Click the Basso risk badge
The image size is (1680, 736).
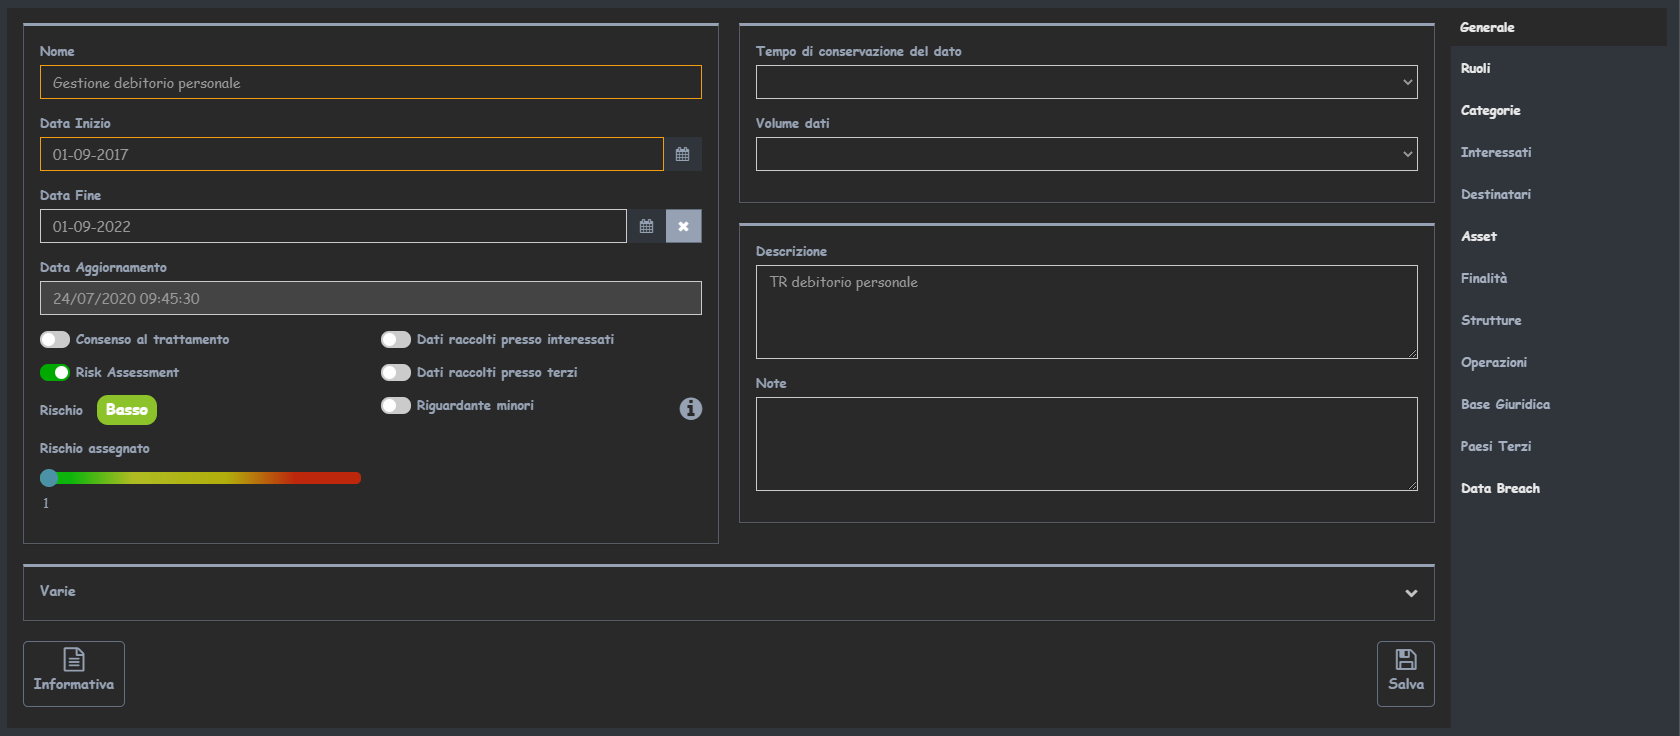click(x=127, y=410)
